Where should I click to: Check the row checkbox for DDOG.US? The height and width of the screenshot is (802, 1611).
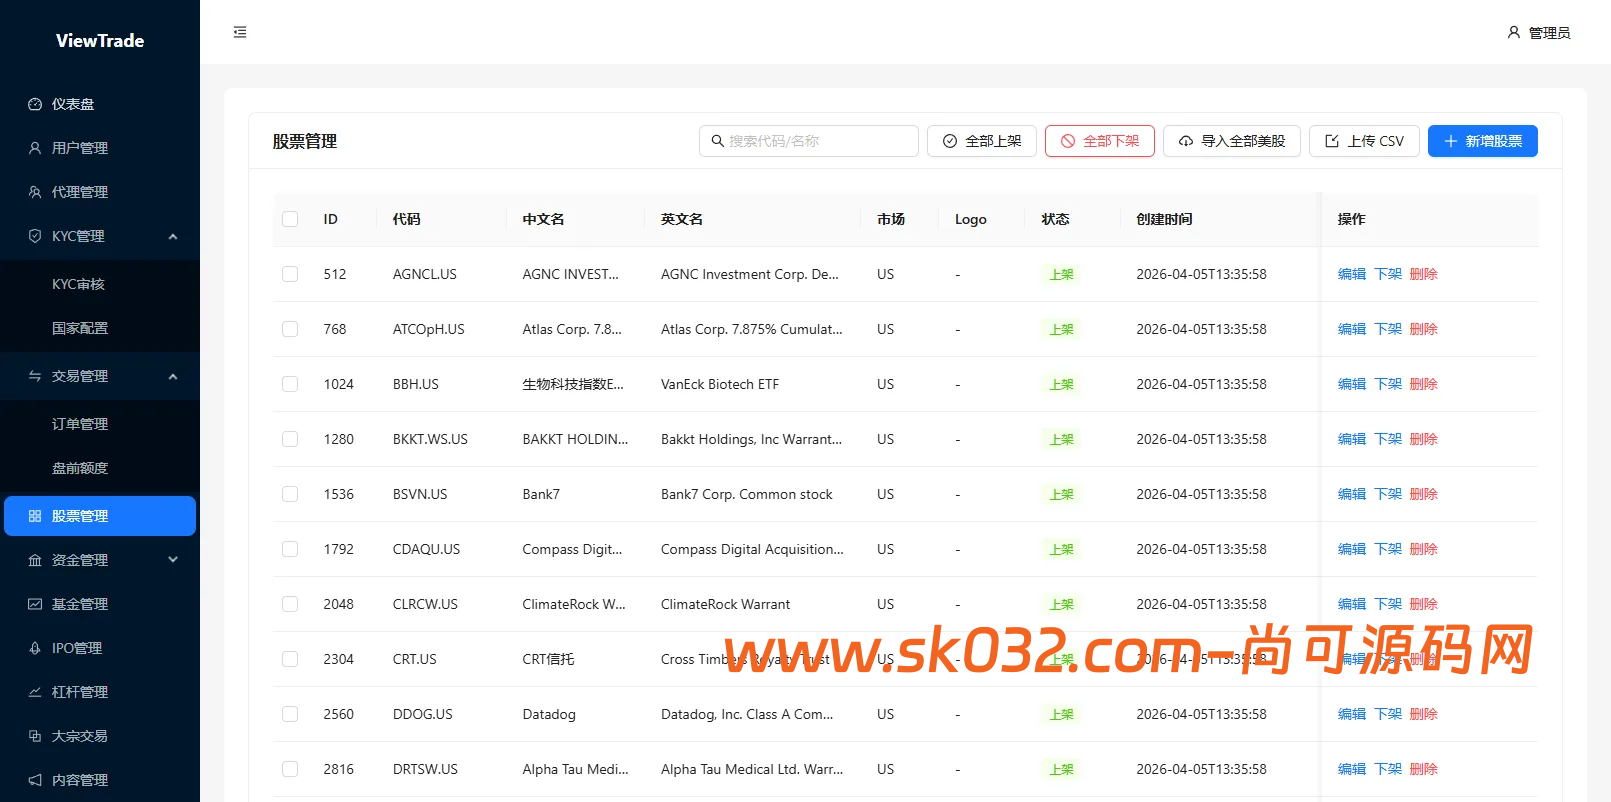coord(290,714)
